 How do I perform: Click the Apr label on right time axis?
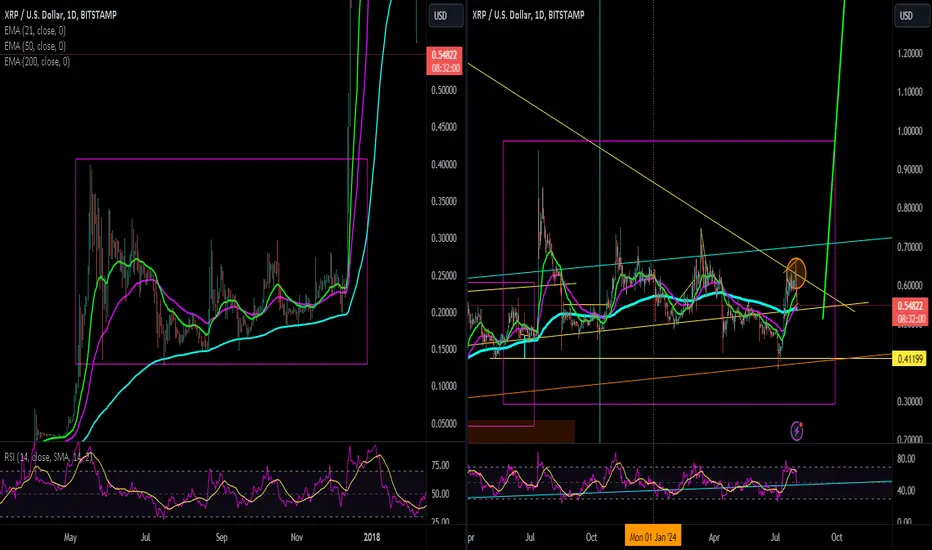point(714,538)
